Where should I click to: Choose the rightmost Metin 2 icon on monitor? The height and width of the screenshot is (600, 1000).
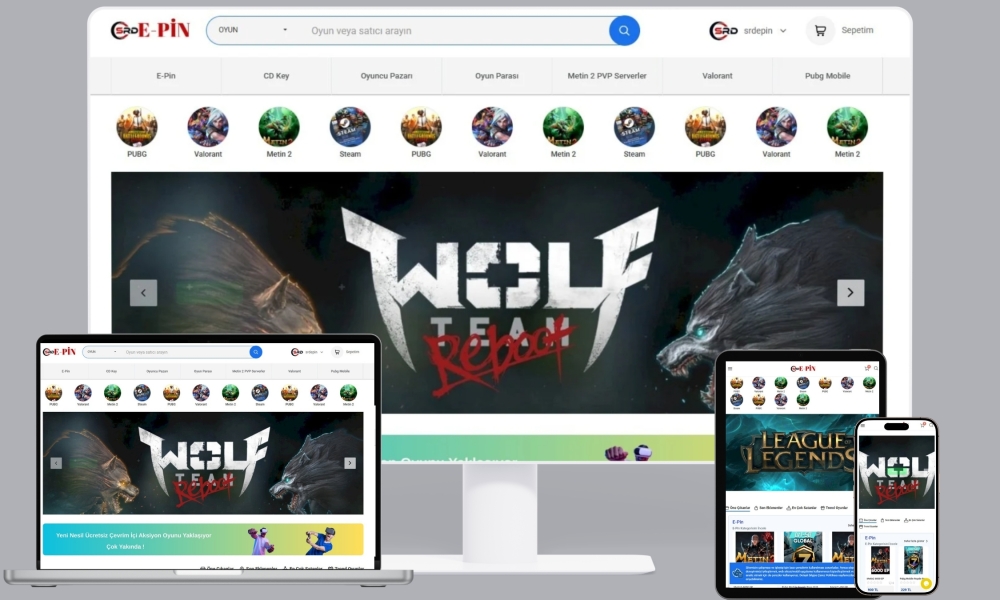(847, 127)
